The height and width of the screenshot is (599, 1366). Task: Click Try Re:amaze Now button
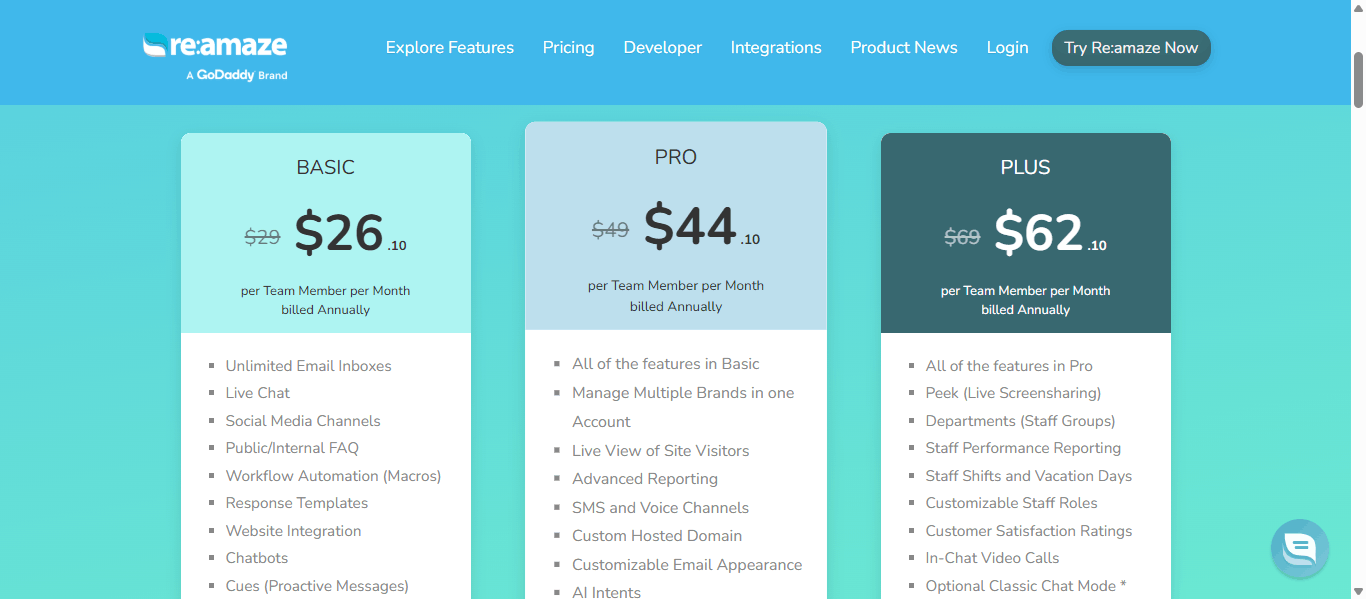(x=1131, y=48)
